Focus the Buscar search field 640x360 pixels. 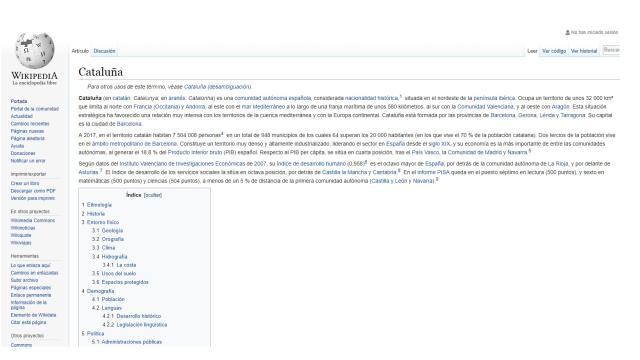tap(611, 50)
